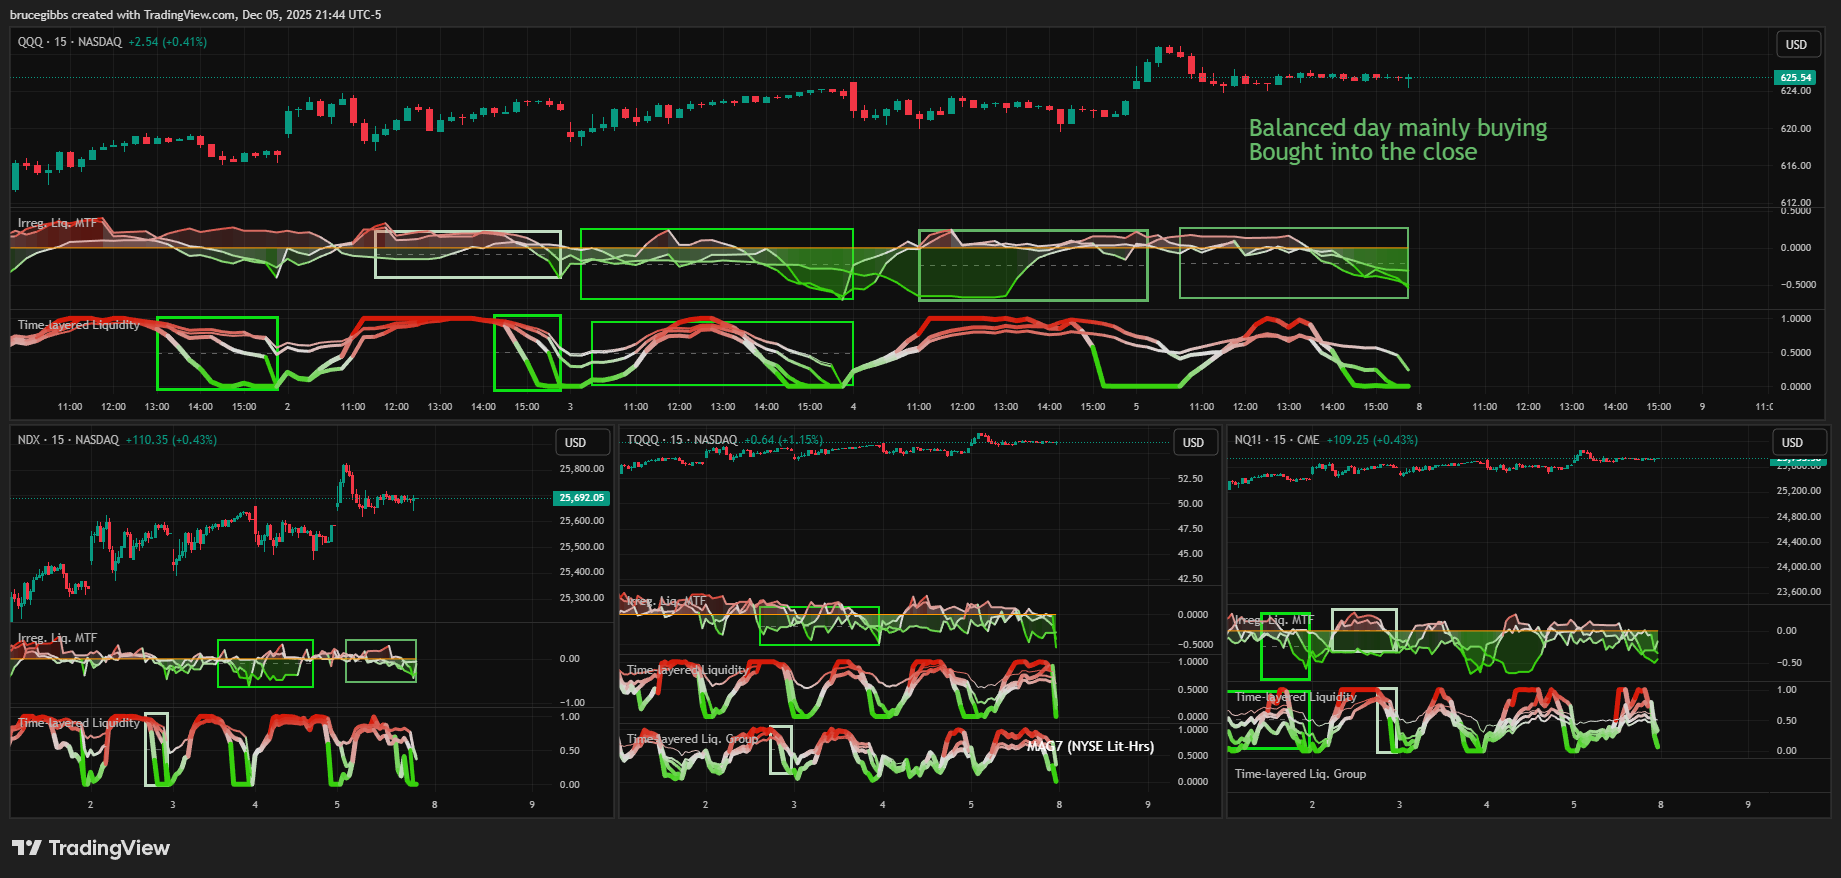Image resolution: width=1841 pixels, height=878 pixels.
Task: Click the NDX · 15 · NASDAQ symbol title
Action: tap(68, 440)
